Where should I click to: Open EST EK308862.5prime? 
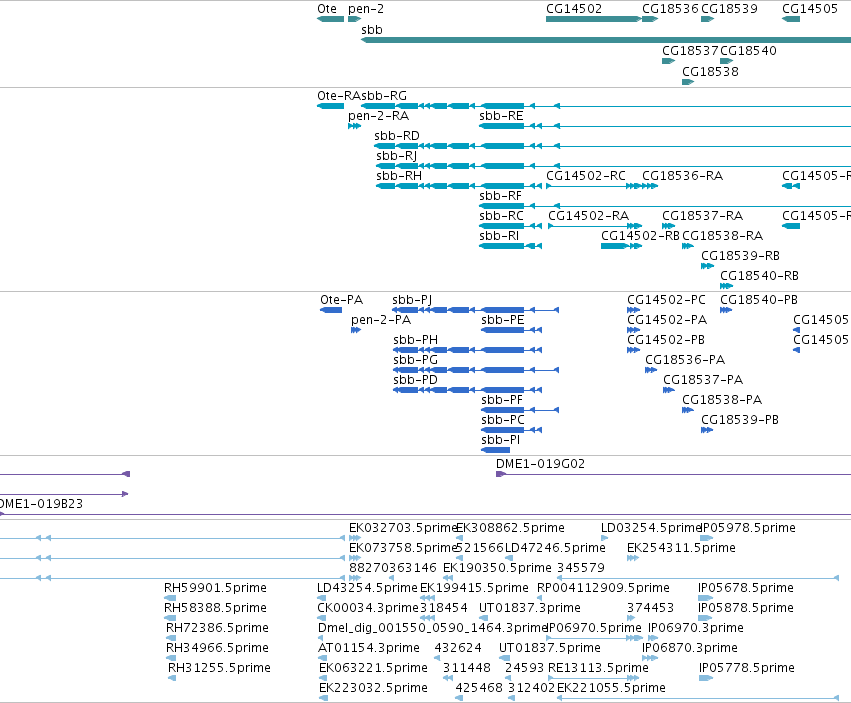coord(460,538)
